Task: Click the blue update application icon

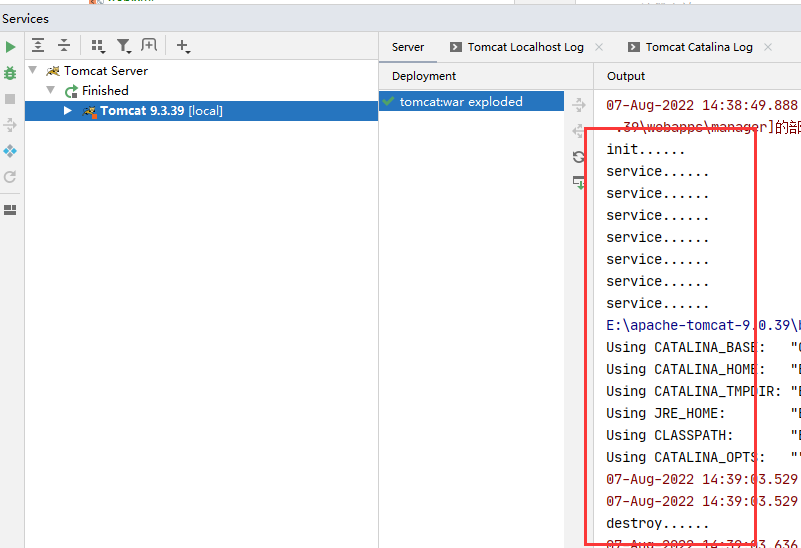Action: click(10, 151)
